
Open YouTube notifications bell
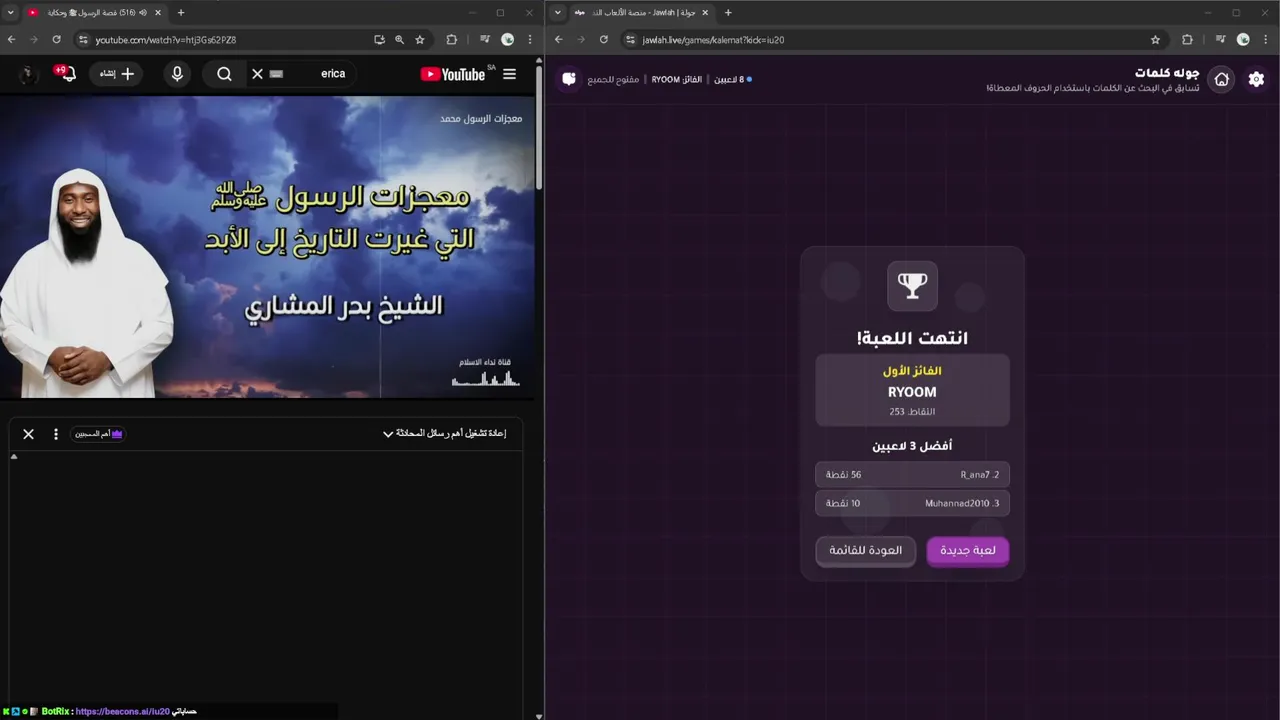coord(66,73)
